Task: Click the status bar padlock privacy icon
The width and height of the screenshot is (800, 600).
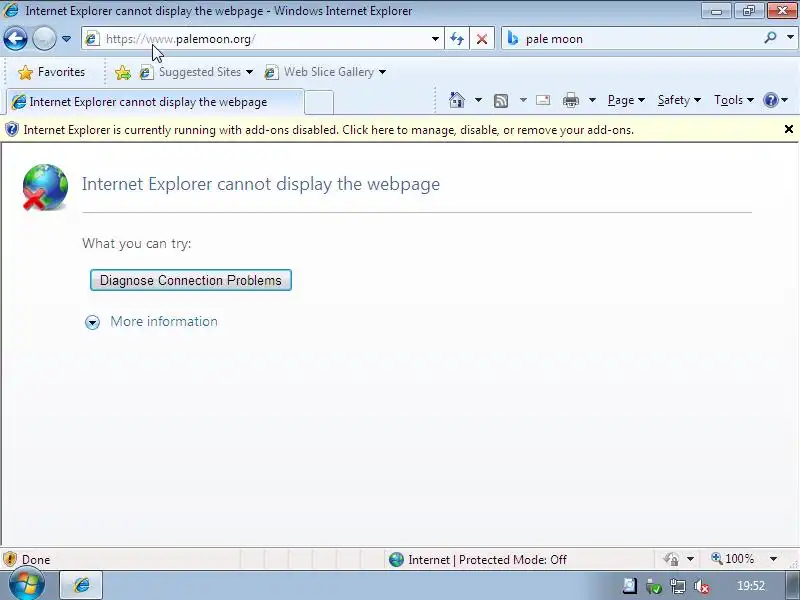Action: pyautogui.click(x=671, y=559)
